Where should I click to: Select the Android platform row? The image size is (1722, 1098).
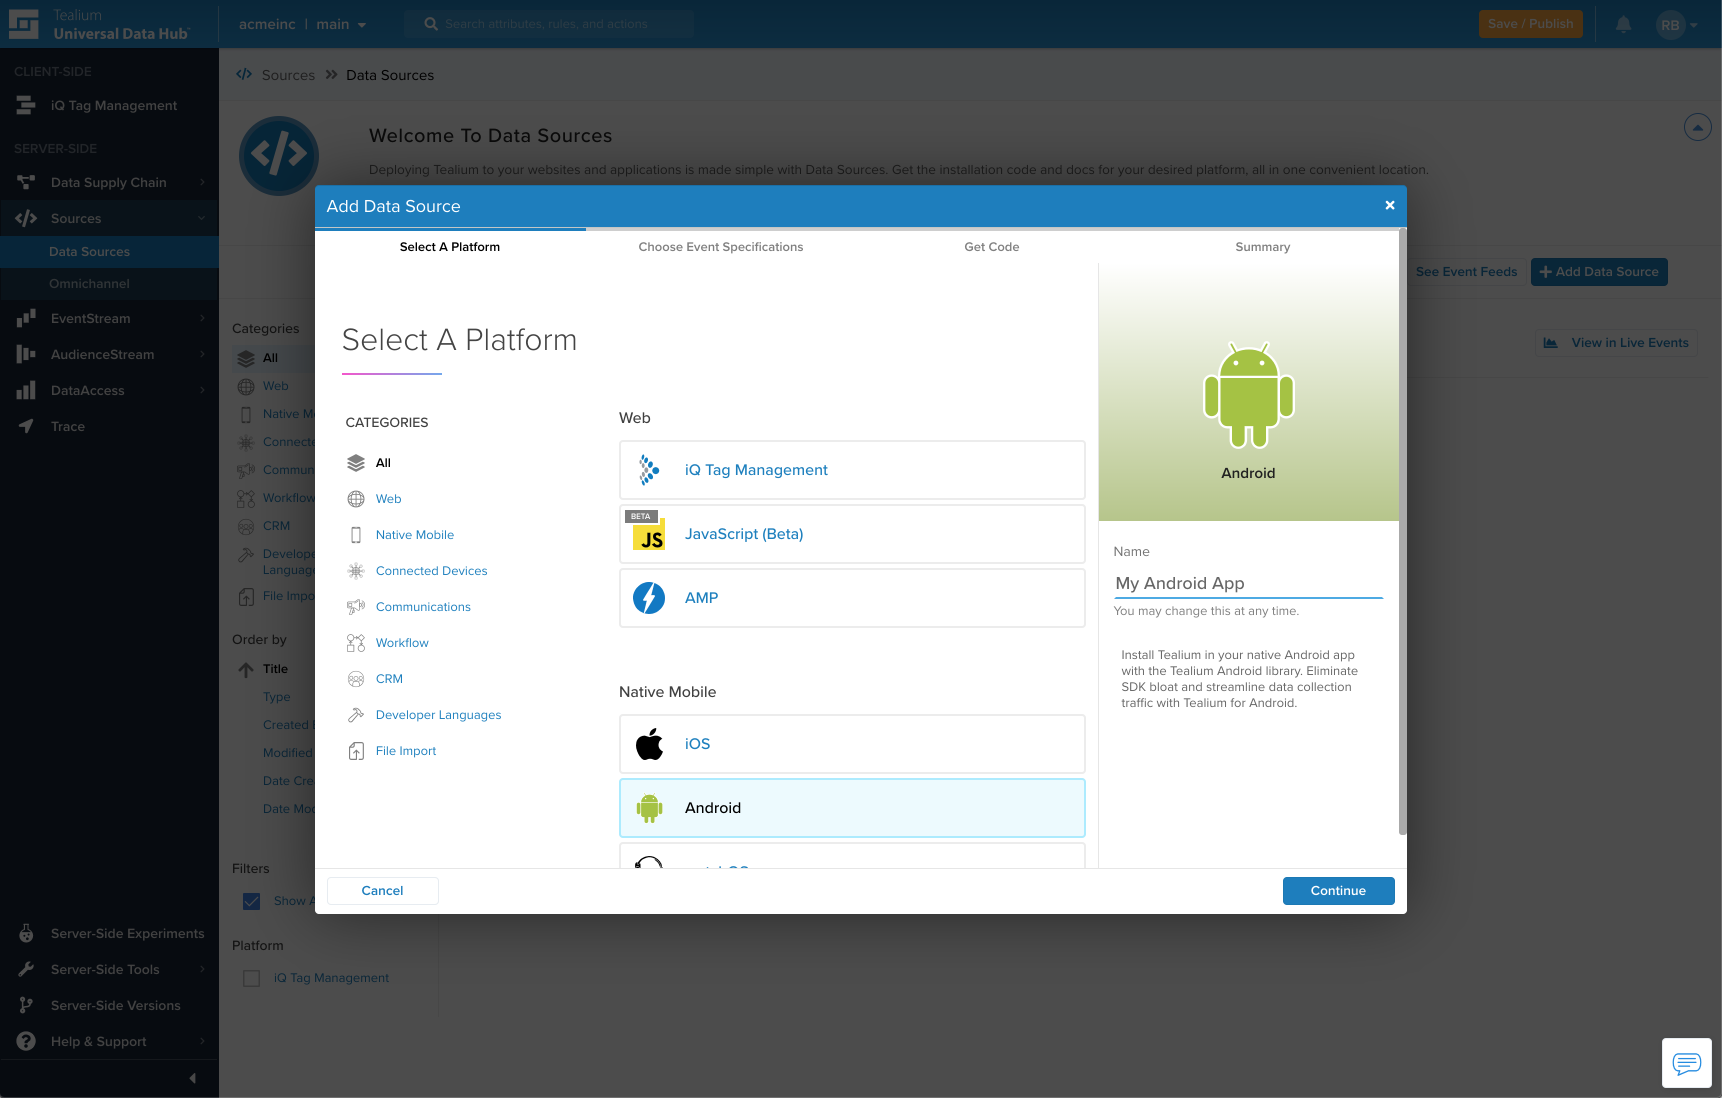click(852, 808)
